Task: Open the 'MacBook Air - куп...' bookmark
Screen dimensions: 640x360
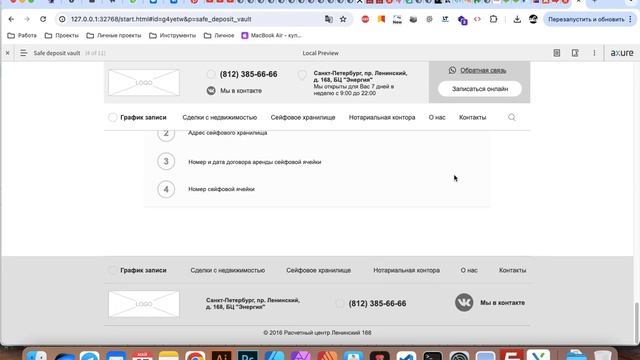Action: point(271,36)
